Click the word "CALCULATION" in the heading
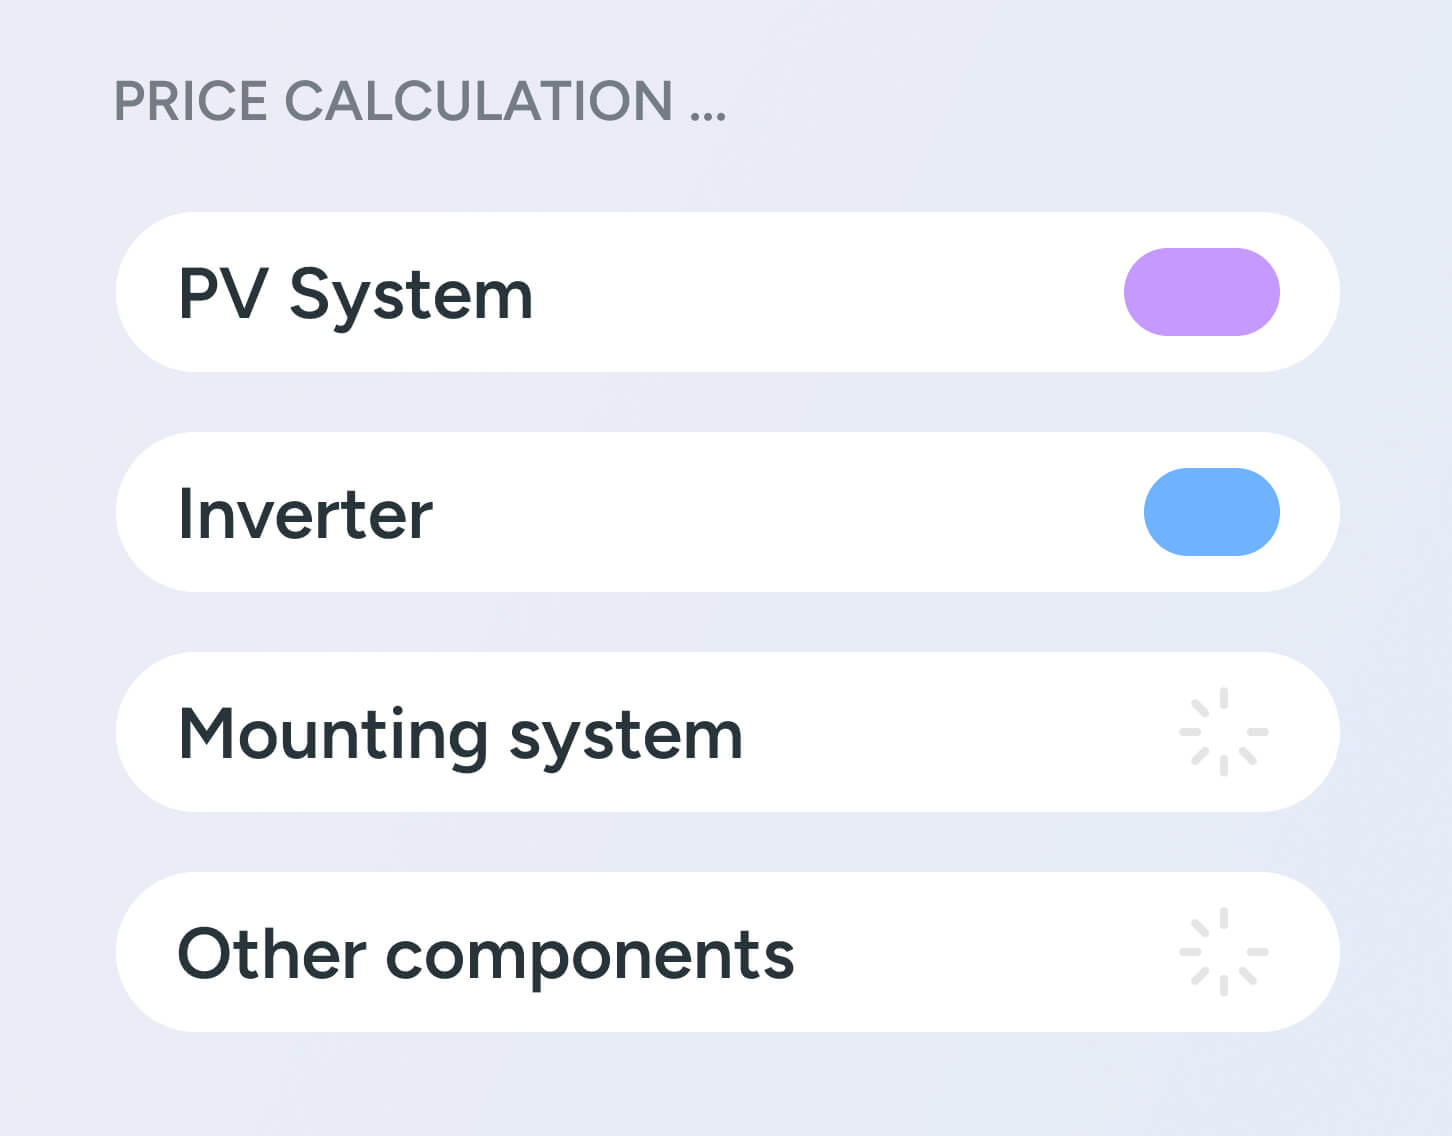This screenshot has width=1452, height=1136. pos(479,101)
